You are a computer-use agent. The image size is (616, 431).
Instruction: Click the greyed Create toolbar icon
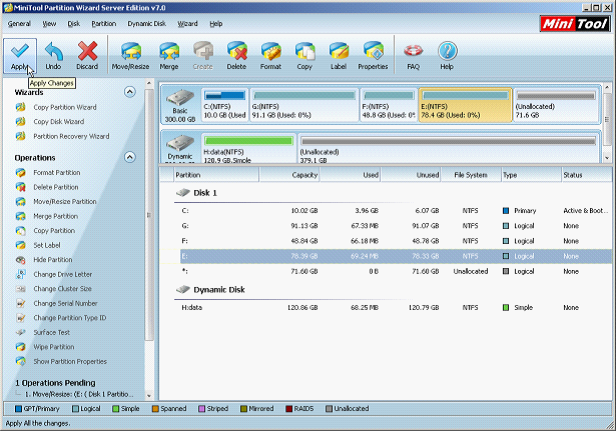[203, 55]
